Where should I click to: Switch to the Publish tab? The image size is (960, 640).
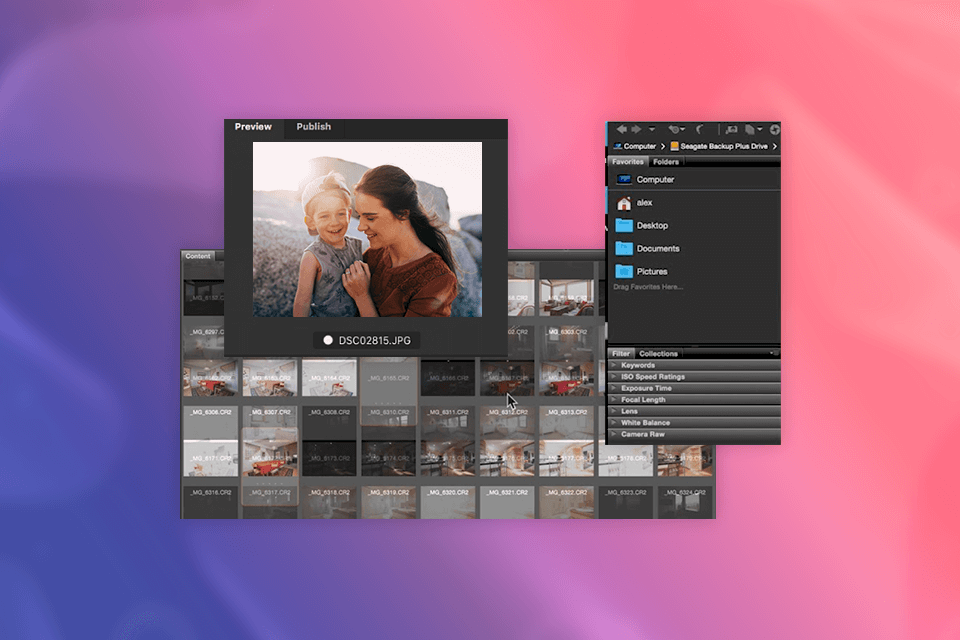[x=313, y=127]
